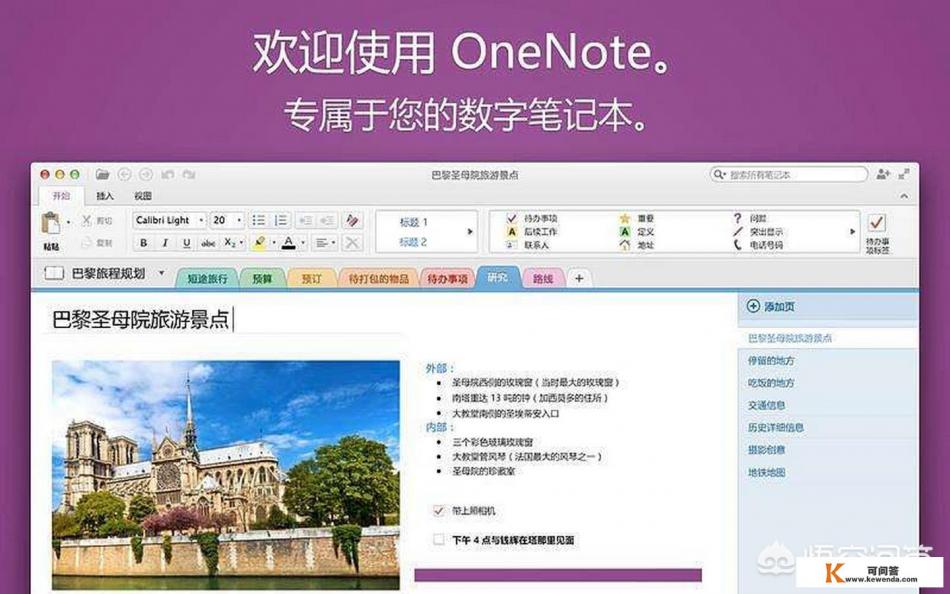This screenshot has height=594, width=950.
Task: Uncheck the 带上照相机 checkbox
Action: (x=439, y=511)
